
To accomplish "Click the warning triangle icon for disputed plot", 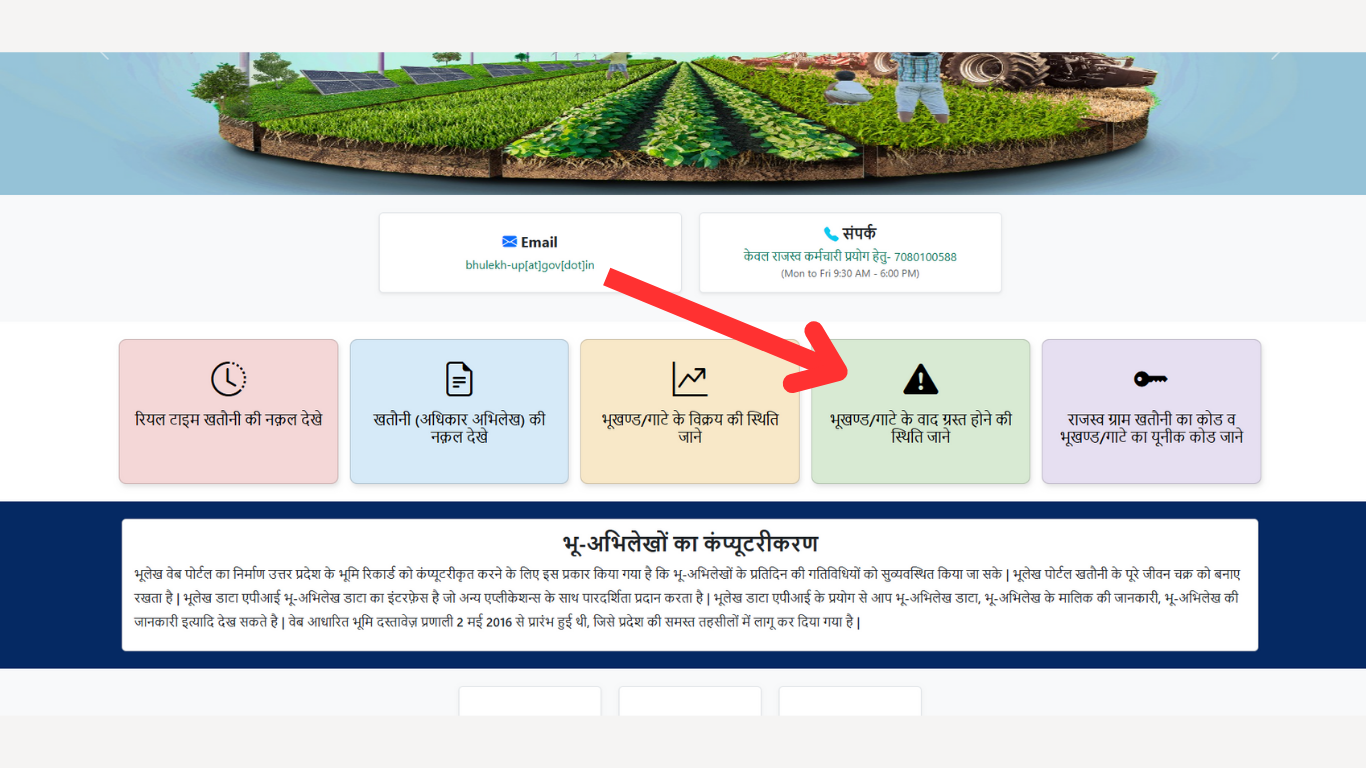I will point(920,380).
